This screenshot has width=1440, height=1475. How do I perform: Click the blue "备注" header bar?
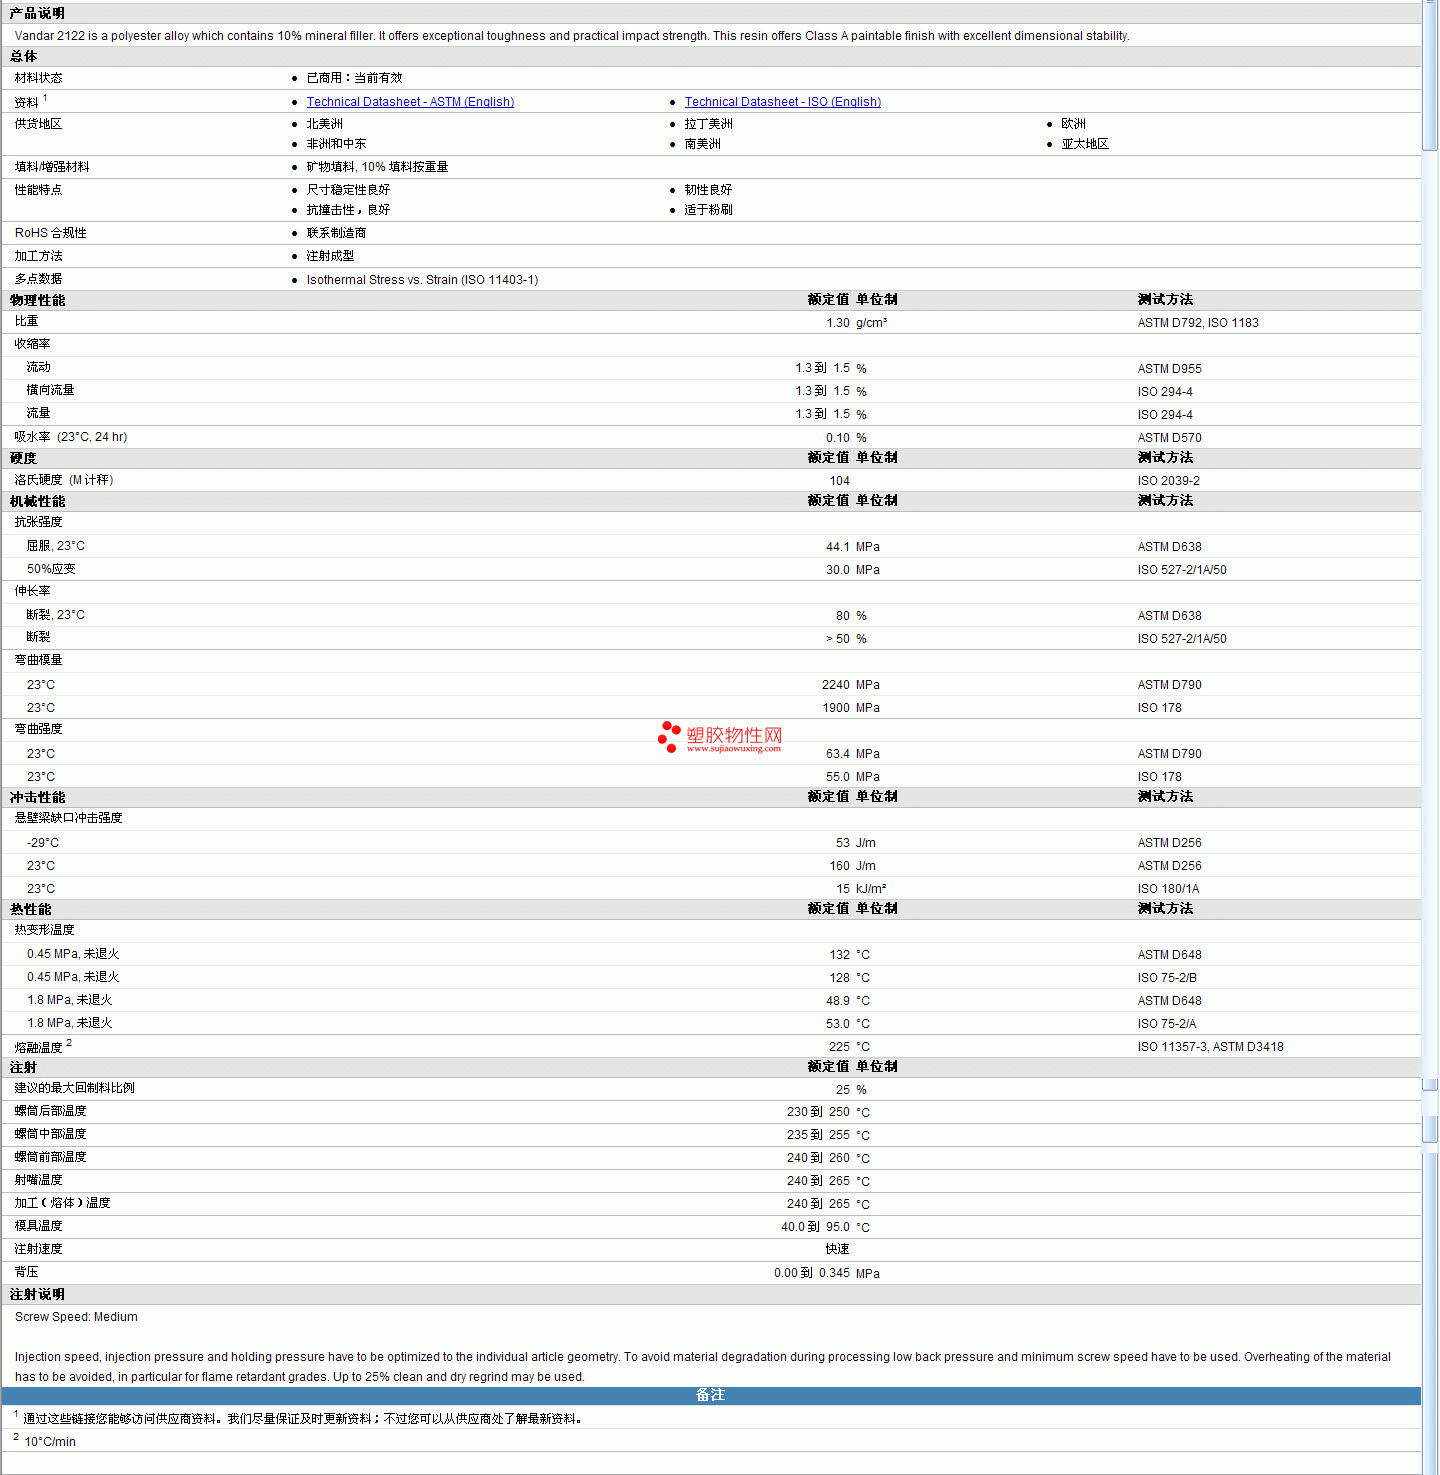[x=711, y=1395]
